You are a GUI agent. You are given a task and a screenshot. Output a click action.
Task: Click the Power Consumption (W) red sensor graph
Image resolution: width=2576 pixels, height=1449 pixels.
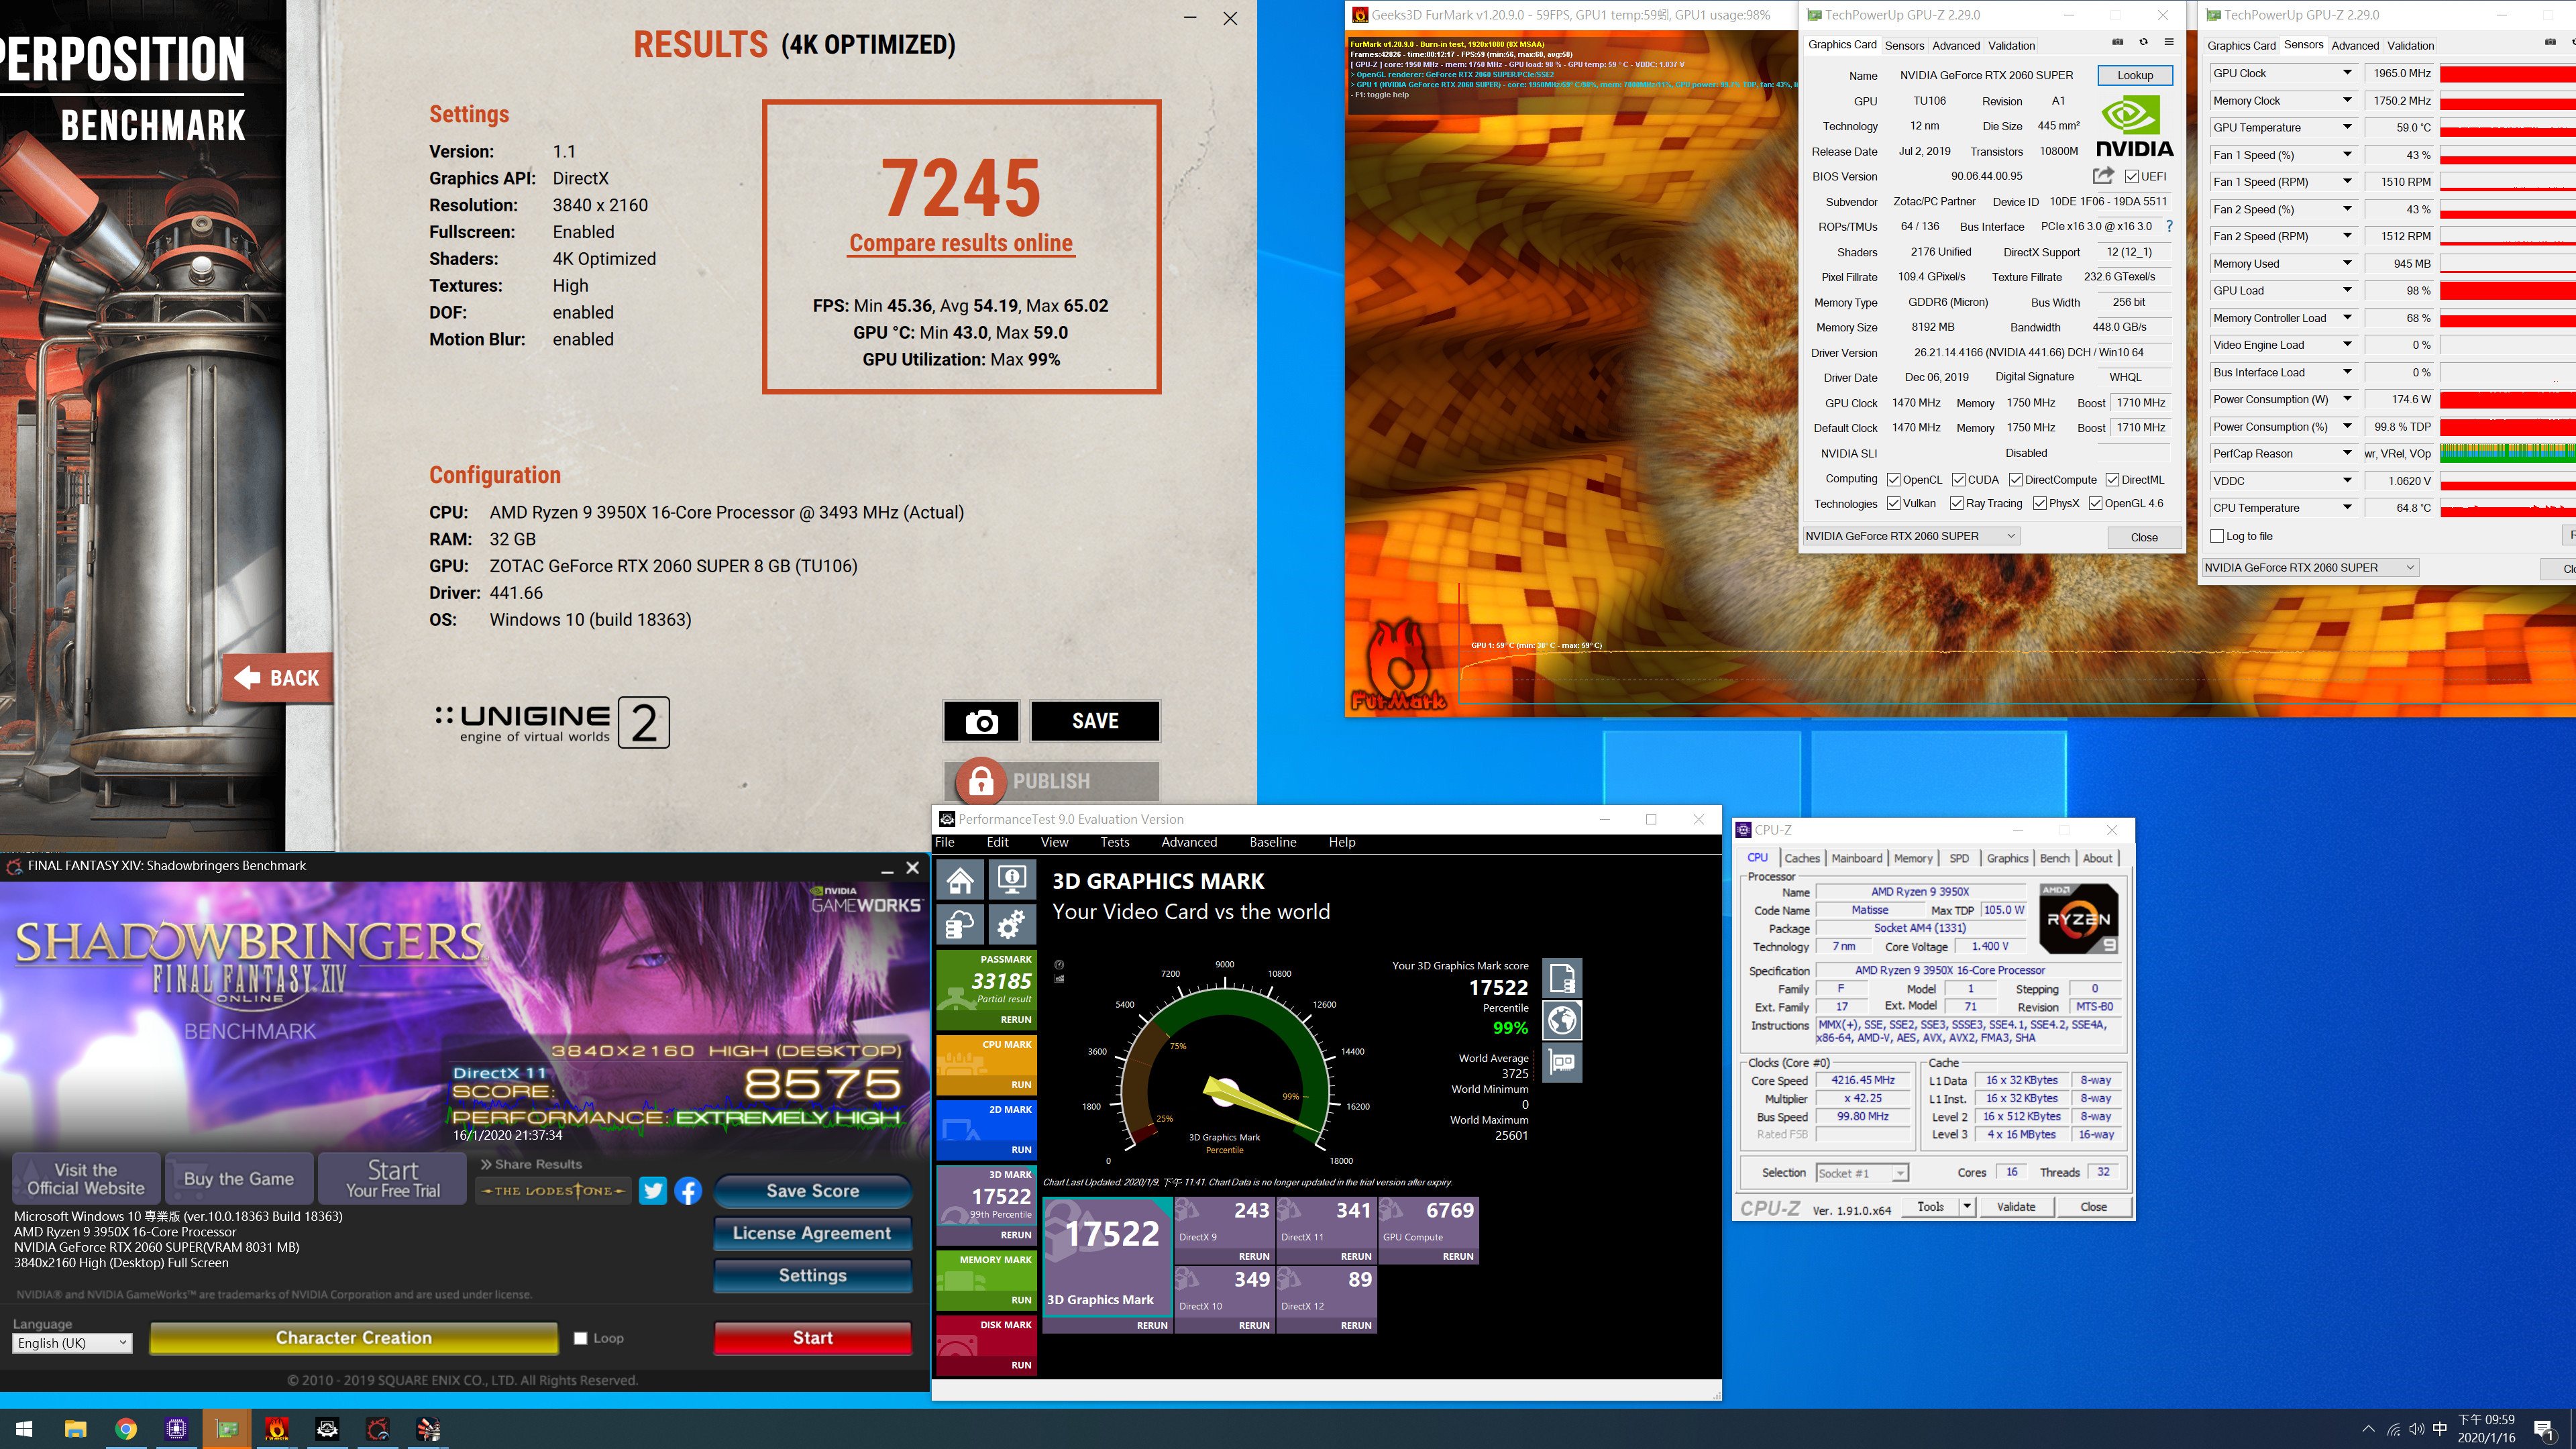pos(2507,399)
